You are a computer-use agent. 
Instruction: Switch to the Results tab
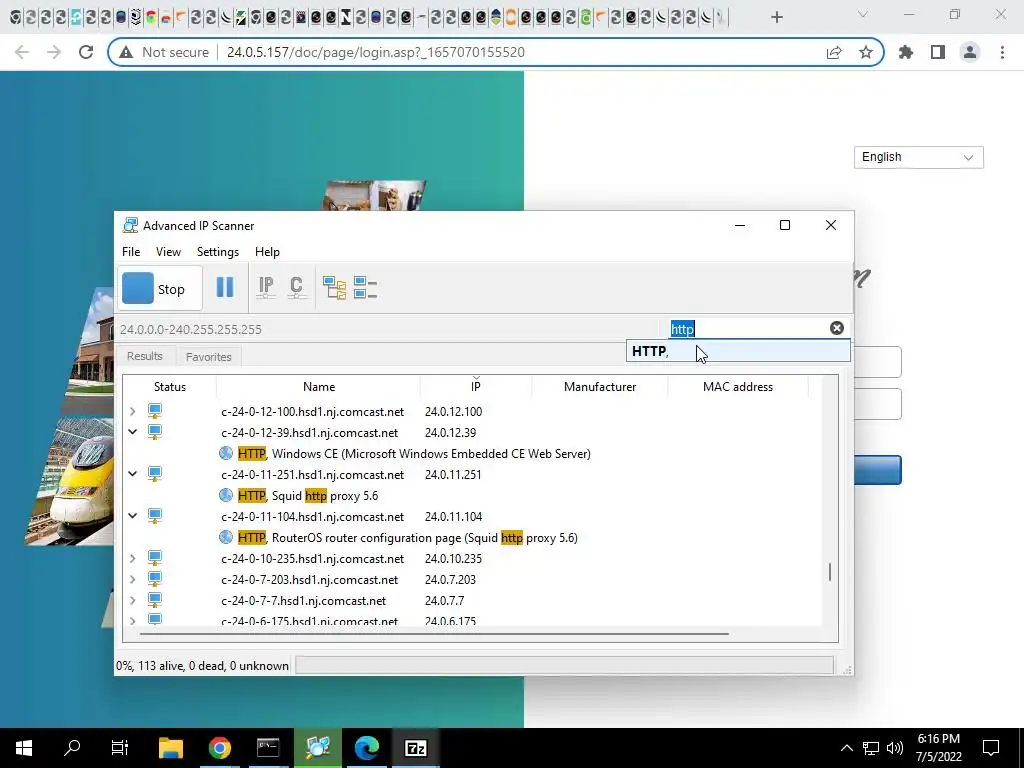coord(144,356)
